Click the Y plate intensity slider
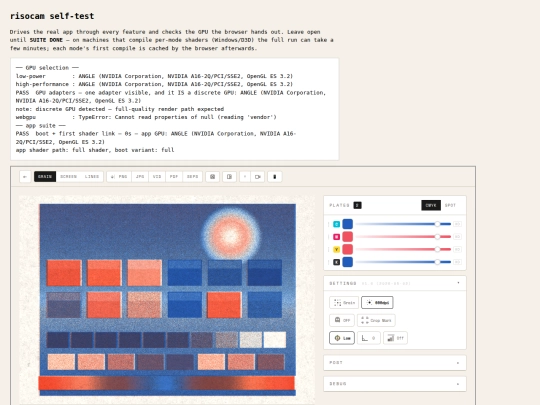 [403, 249]
